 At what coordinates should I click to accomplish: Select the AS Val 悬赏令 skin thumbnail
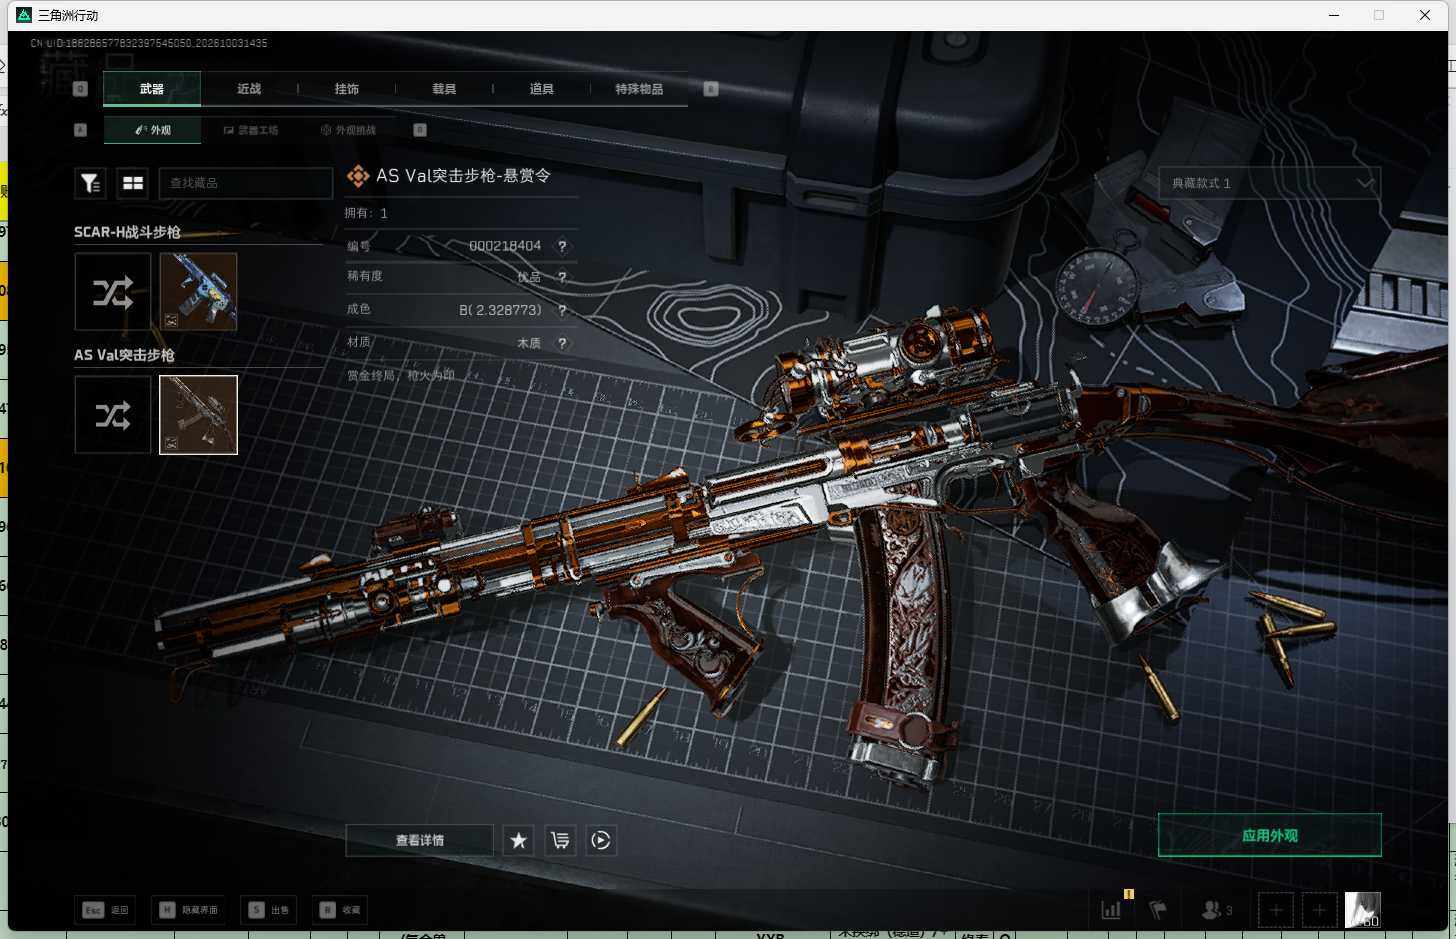pos(198,415)
